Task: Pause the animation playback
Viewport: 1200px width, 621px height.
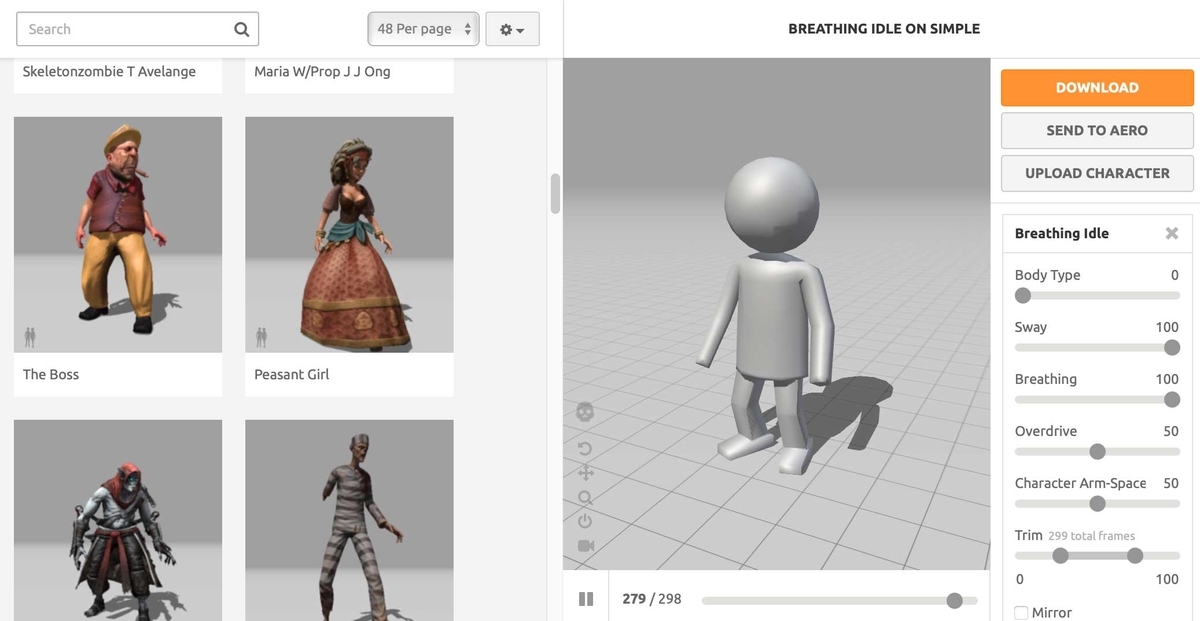Action: pos(586,599)
